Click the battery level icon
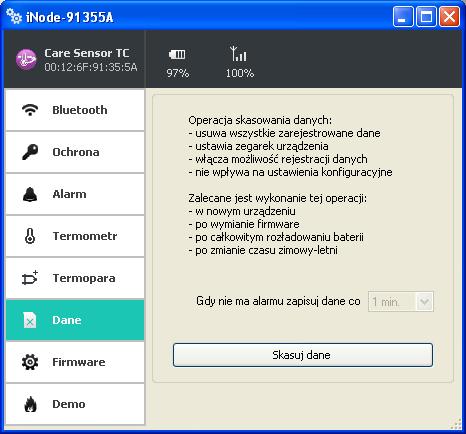The image size is (466, 434). [177, 54]
